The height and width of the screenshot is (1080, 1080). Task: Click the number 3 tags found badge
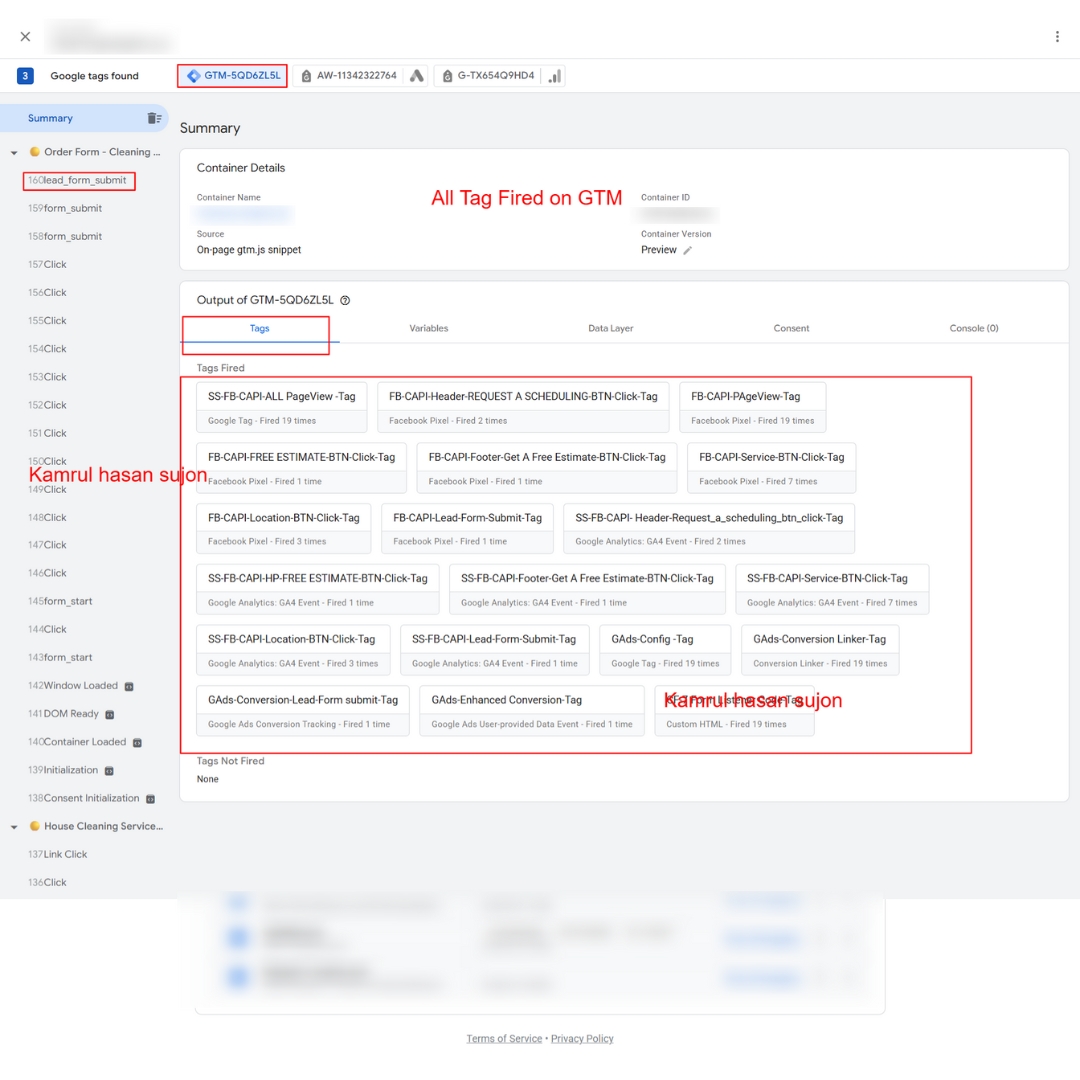tap(25, 76)
